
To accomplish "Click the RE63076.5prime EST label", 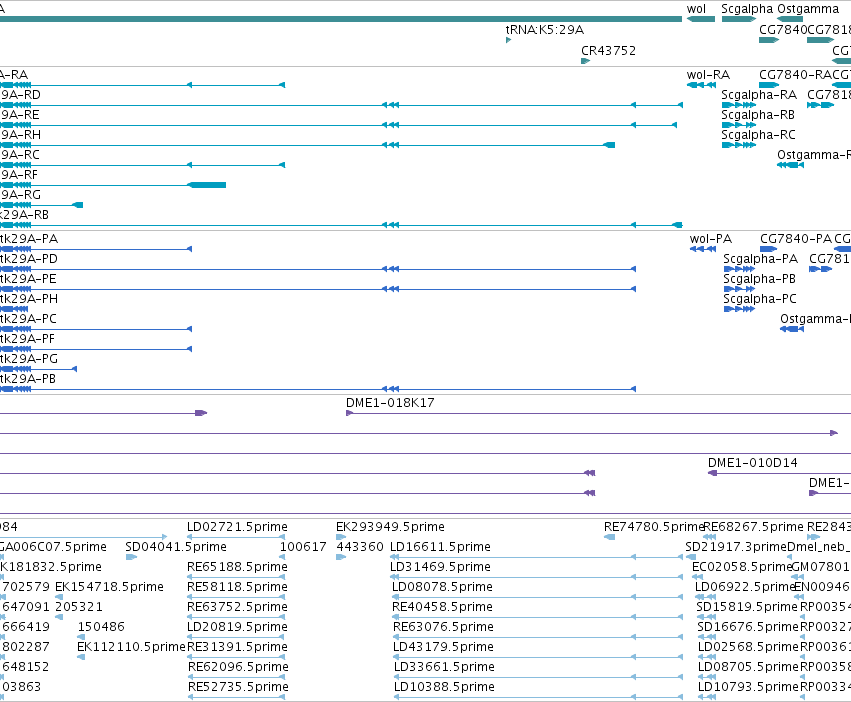I will pyautogui.click(x=443, y=627).
